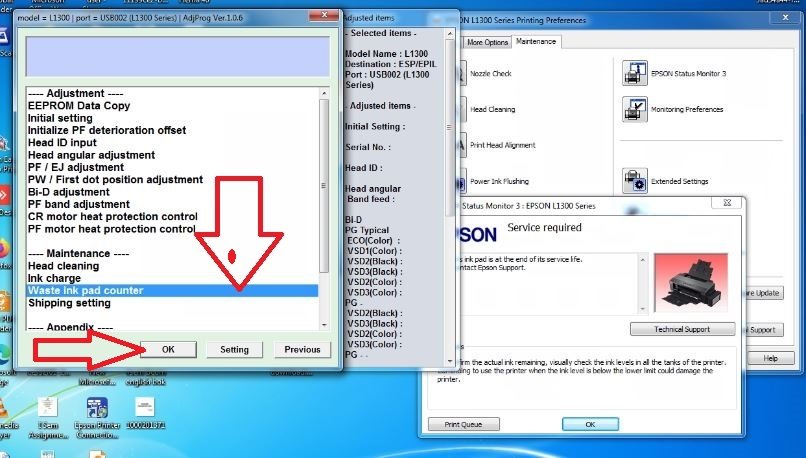Close the Printing Preferences window

click(x=785, y=17)
